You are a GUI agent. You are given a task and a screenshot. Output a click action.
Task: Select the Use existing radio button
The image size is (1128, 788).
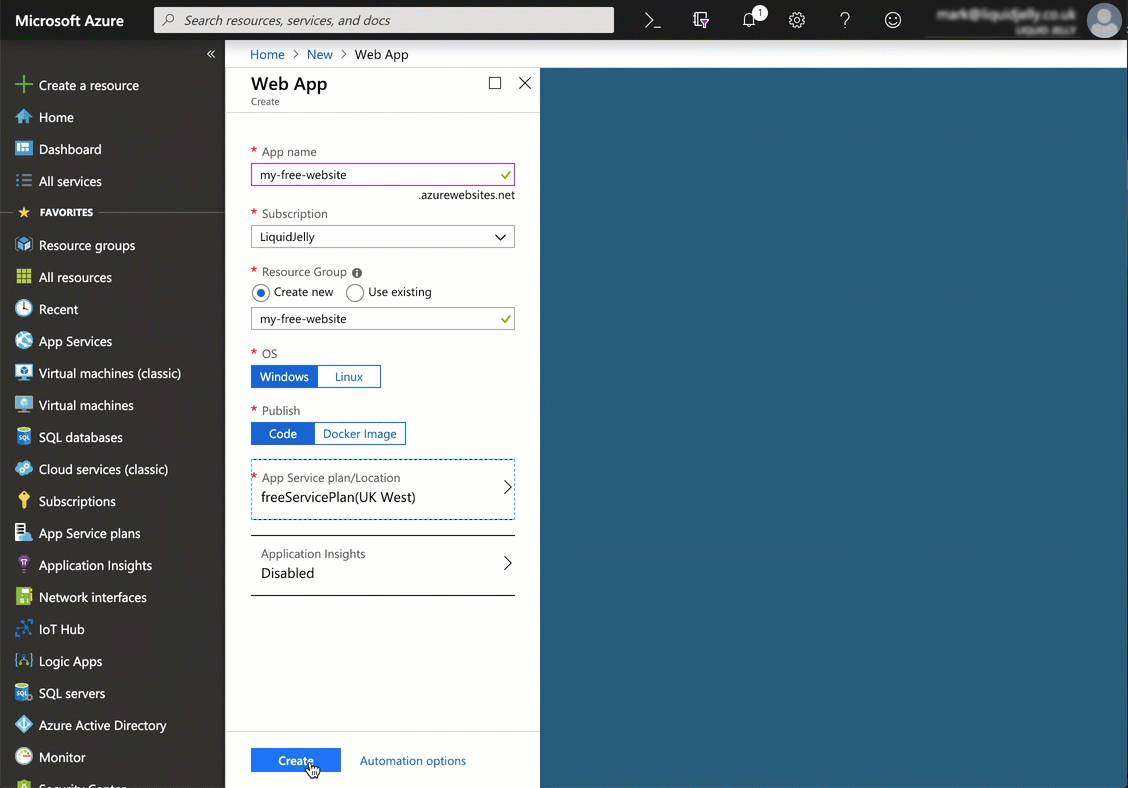pyautogui.click(x=355, y=293)
